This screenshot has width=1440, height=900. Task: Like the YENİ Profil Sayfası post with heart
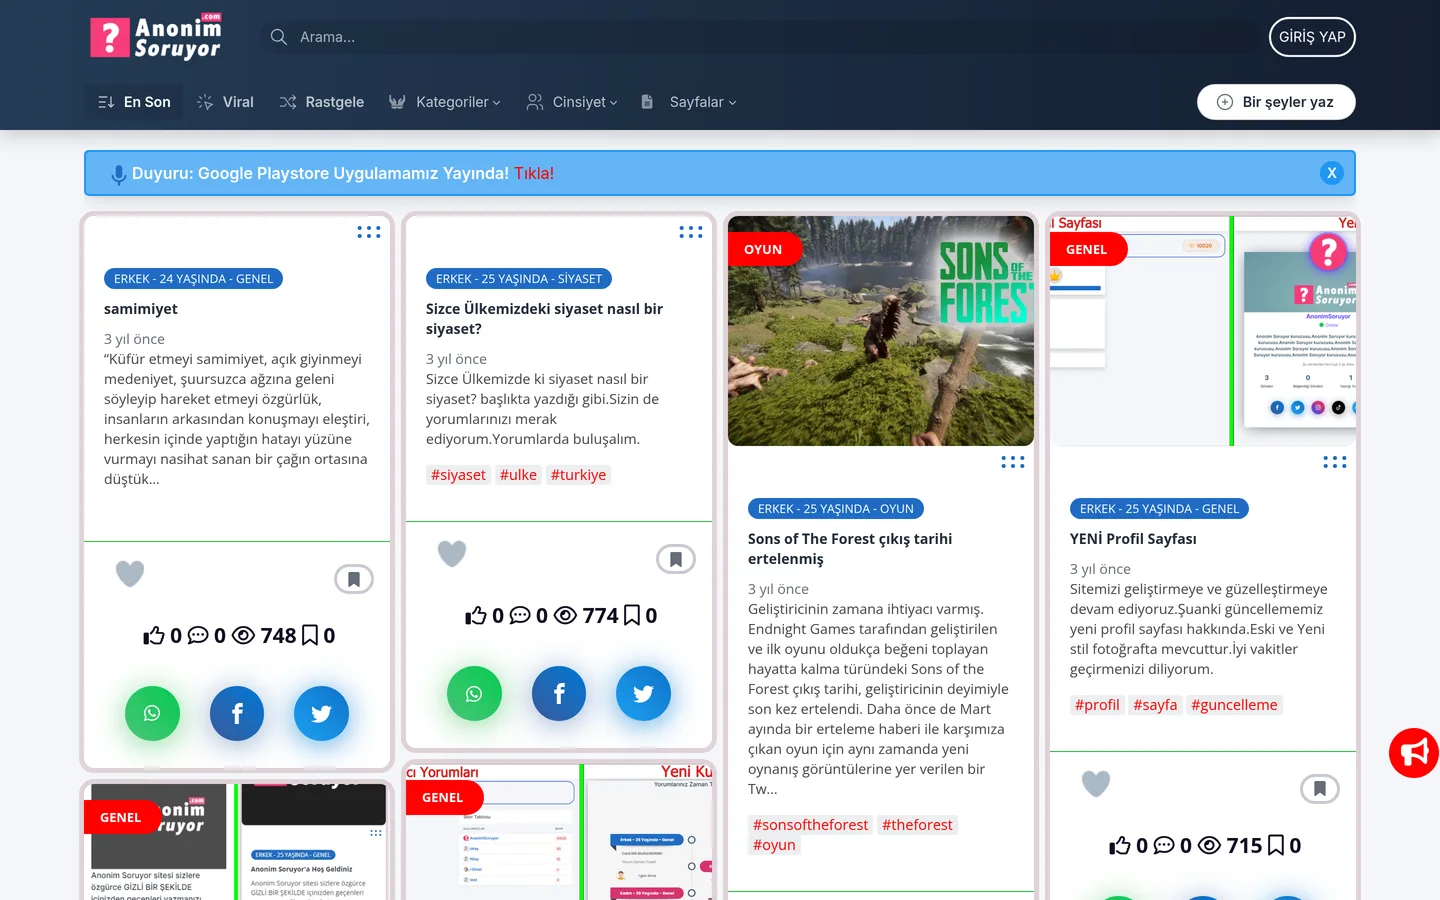click(1096, 784)
